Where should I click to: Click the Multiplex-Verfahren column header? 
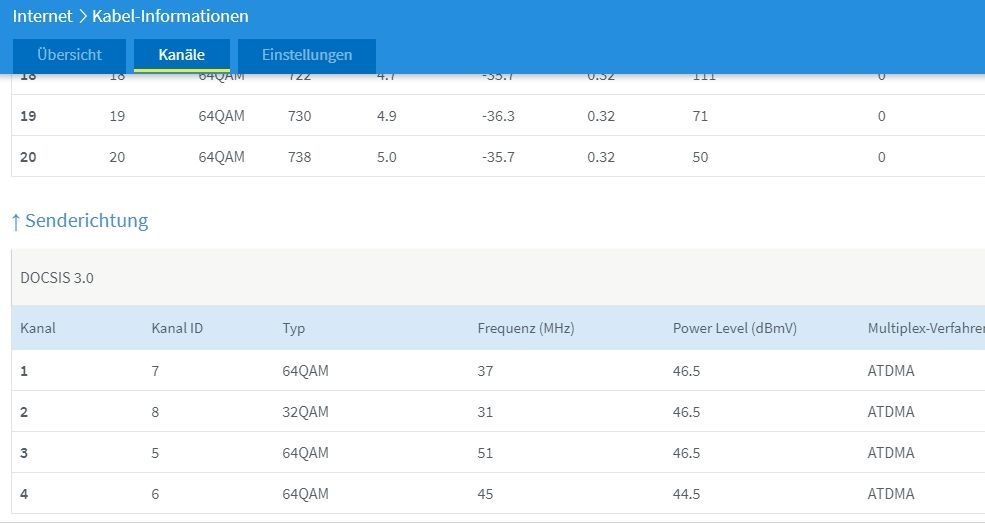click(925, 328)
